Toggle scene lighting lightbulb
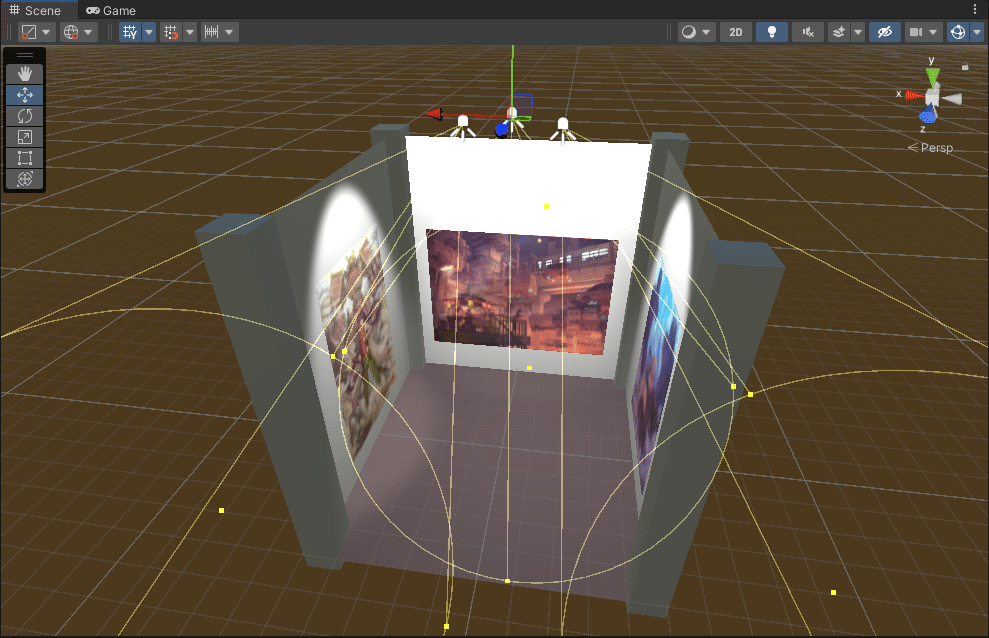This screenshot has width=989, height=638. 771,32
